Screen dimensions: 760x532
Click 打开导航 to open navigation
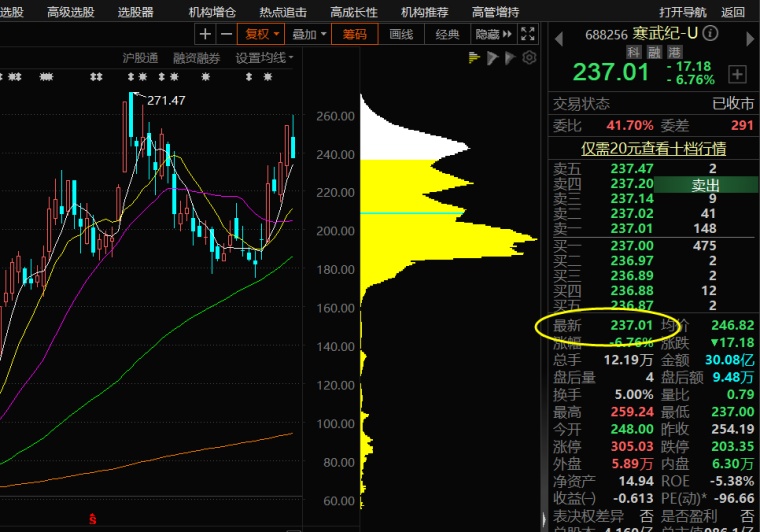click(x=683, y=12)
